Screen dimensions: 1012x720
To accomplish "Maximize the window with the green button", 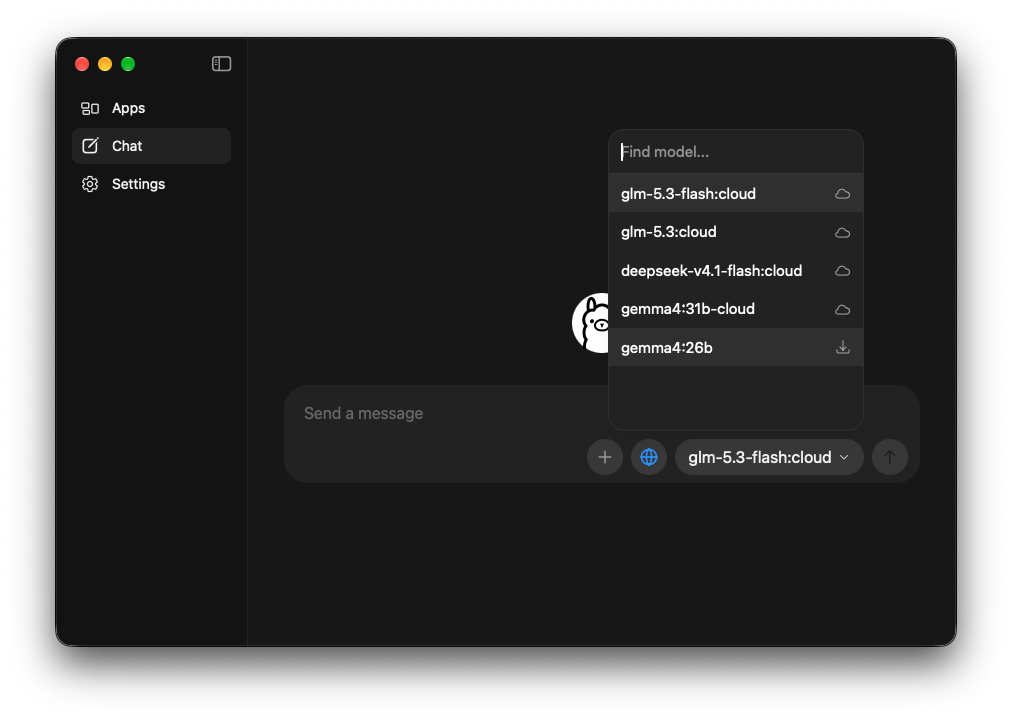I will click(128, 64).
